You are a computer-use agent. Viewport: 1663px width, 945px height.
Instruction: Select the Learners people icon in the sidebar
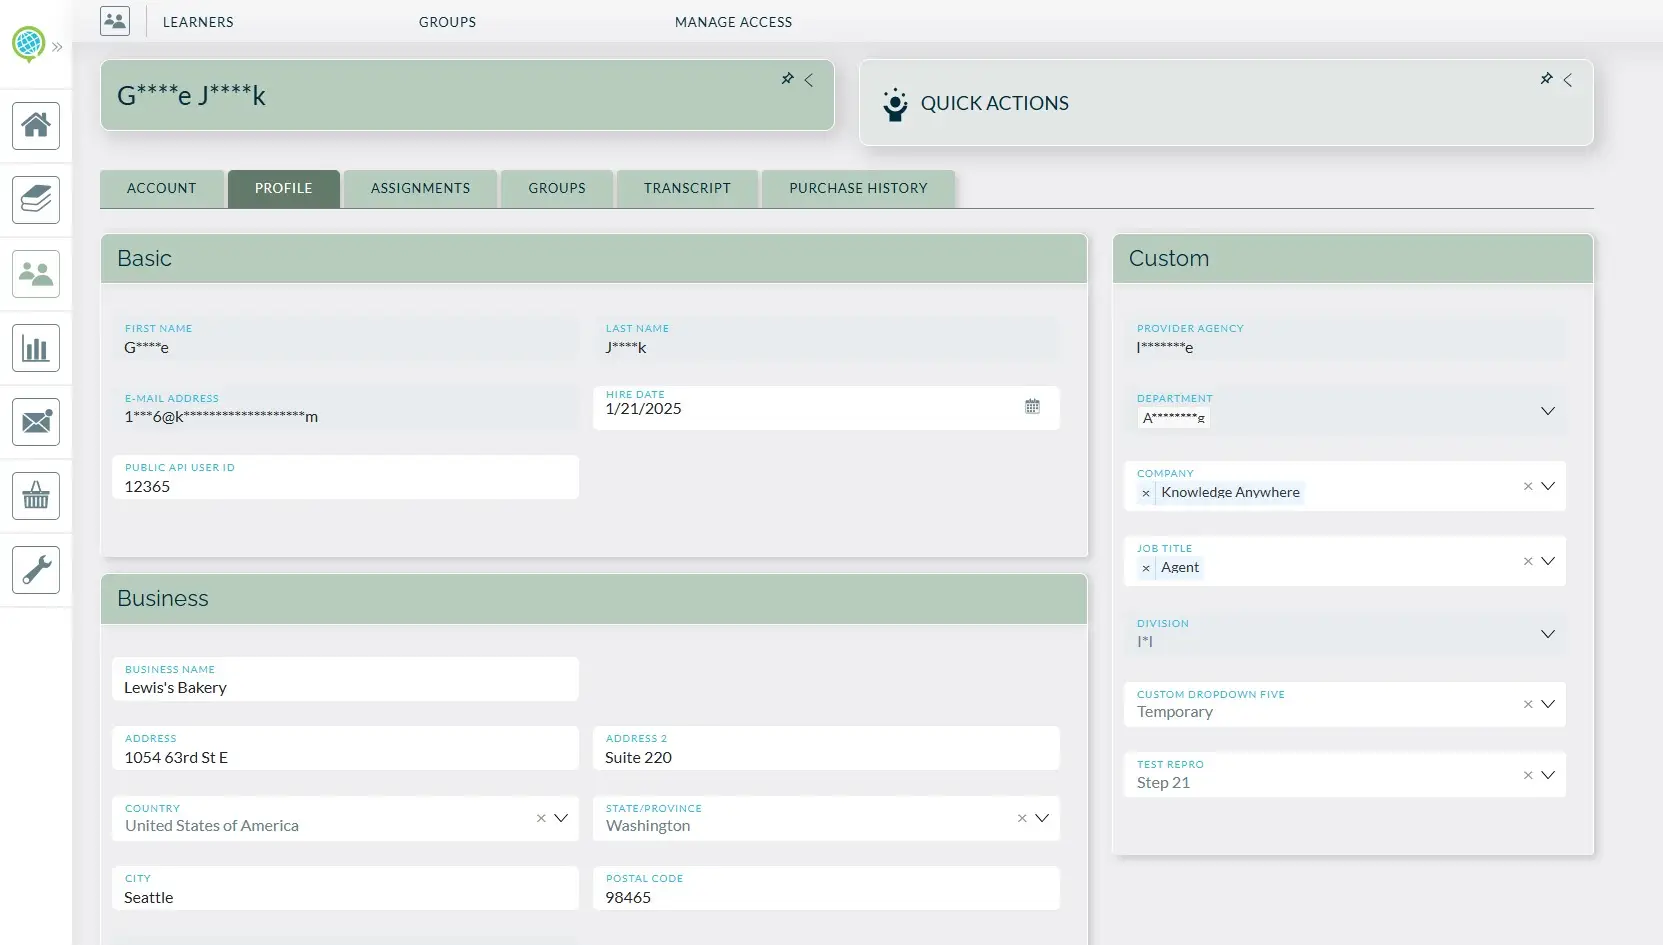(x=36, y=273)
